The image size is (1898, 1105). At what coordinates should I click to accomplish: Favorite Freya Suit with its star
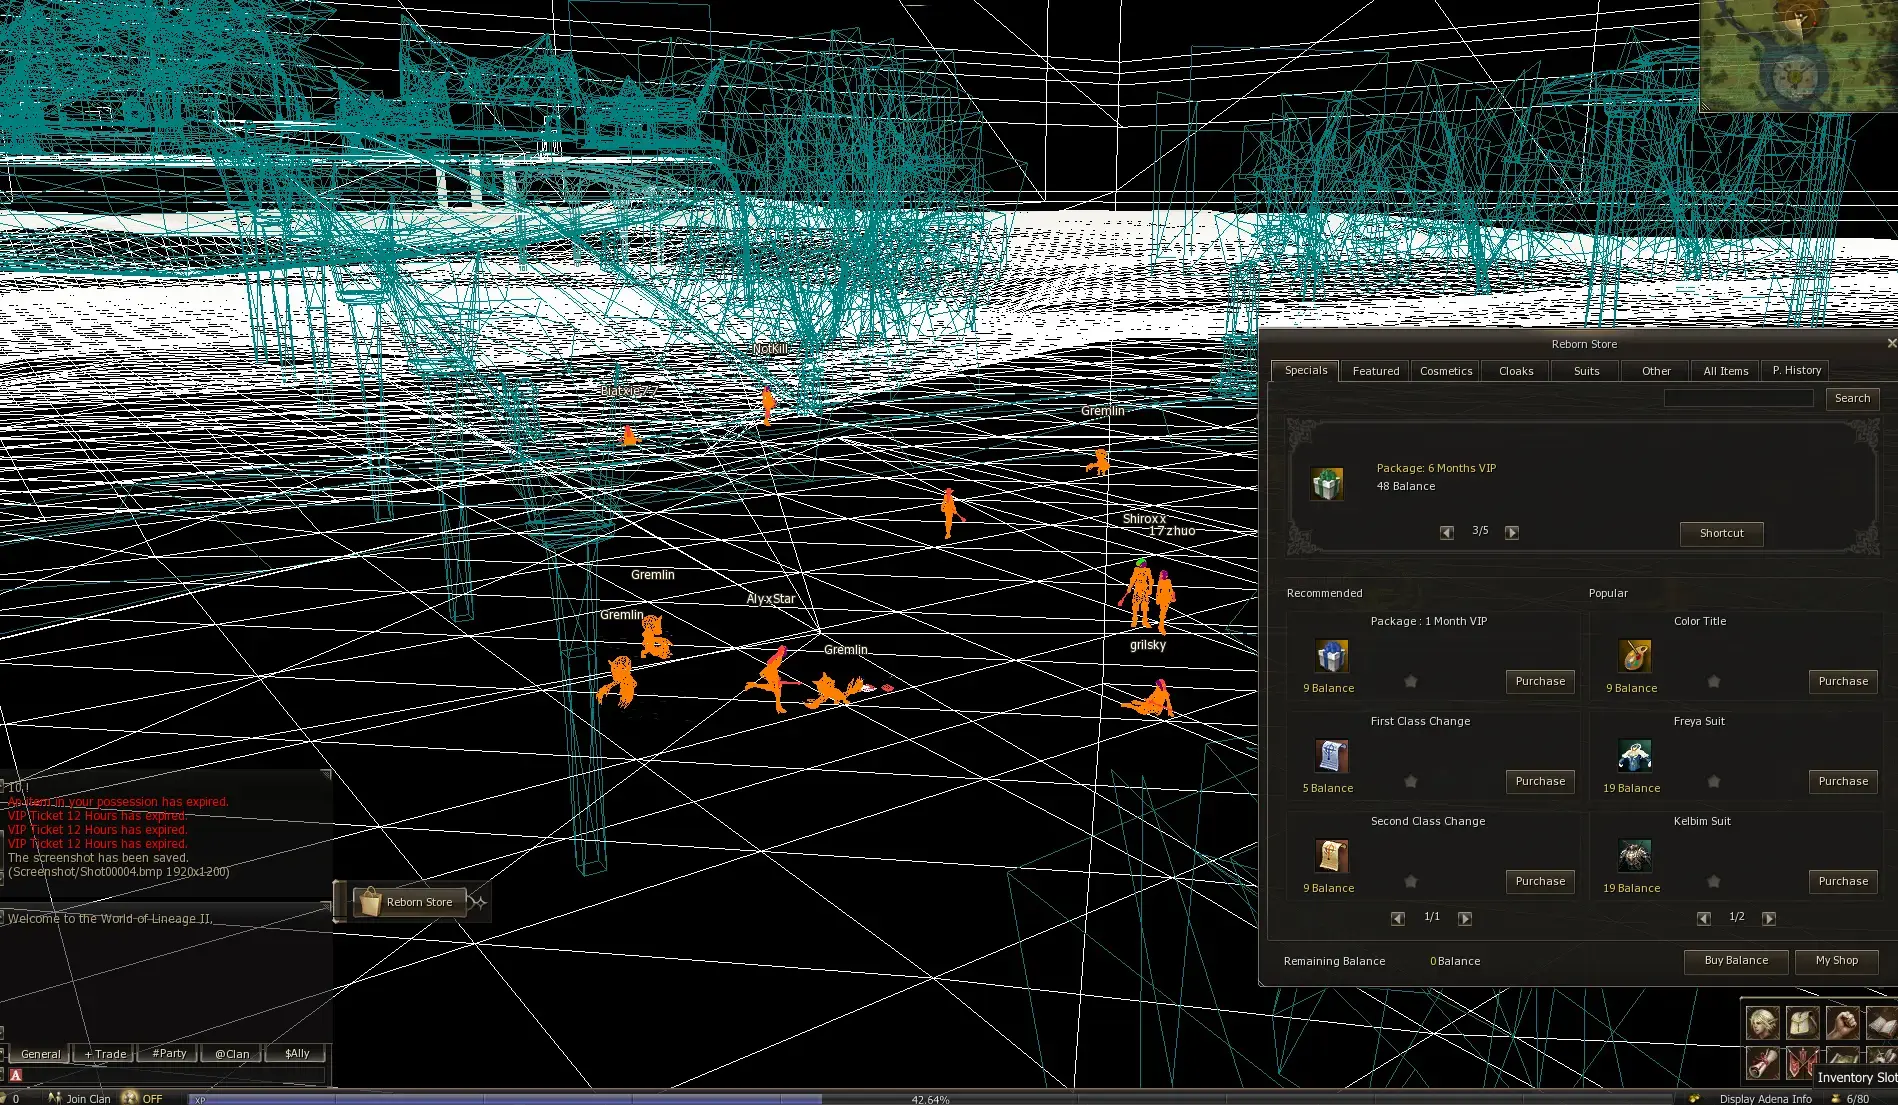(1714, 781)
